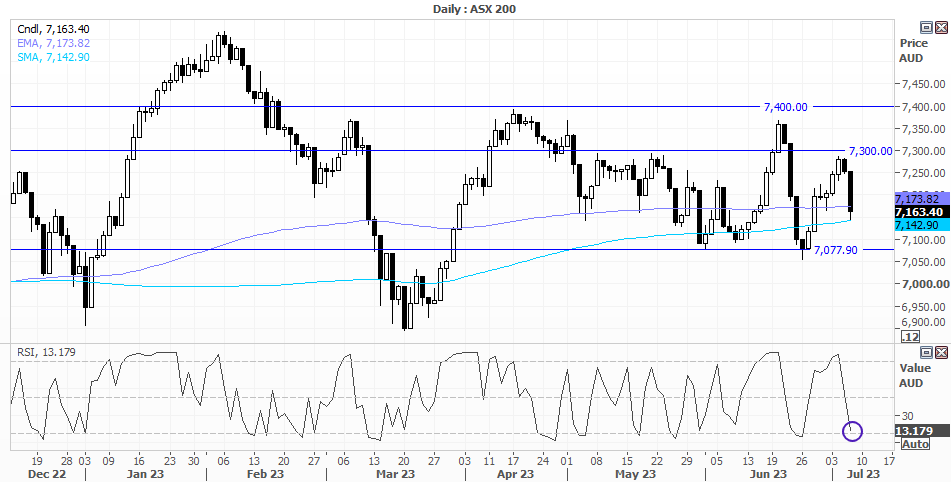The height and width of the screenshot is (482, 951).
Task: Select the Cndl, 7,163.40 legend entry
Action: pyautogui.click(x=54, y=29)
